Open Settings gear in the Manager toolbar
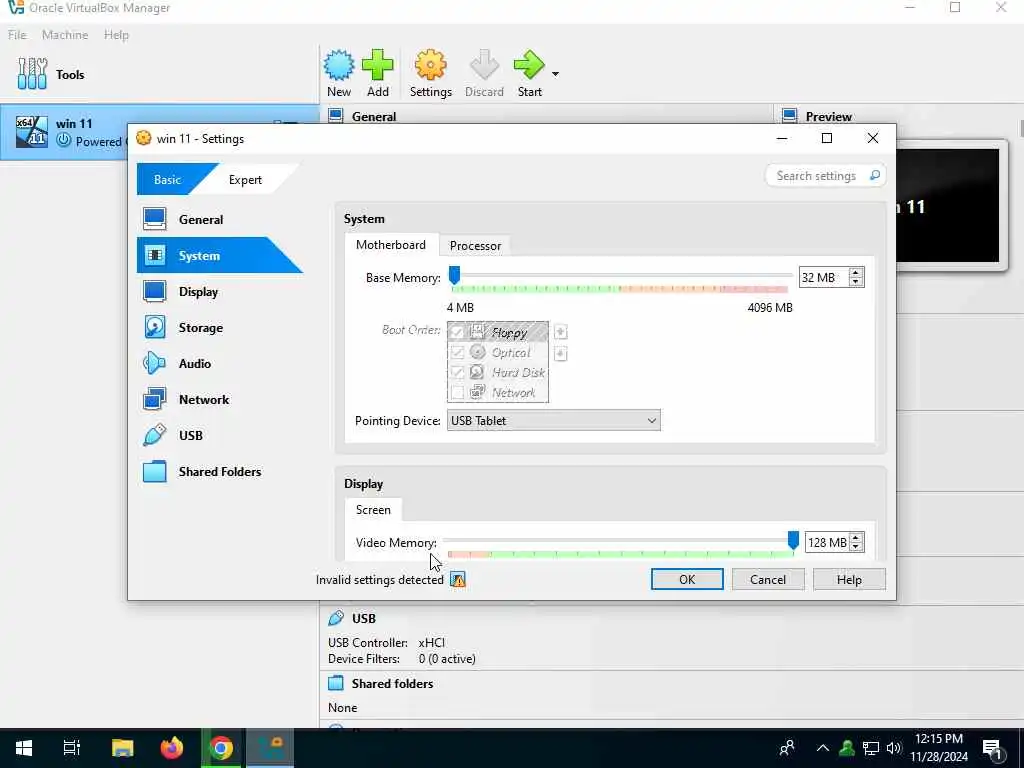The width and height of the screenshot is (1024, 768). (430, 65)
